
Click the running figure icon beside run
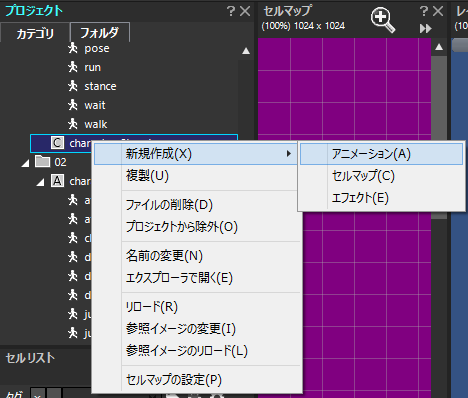pyautogui.click(x=73, y=67)
